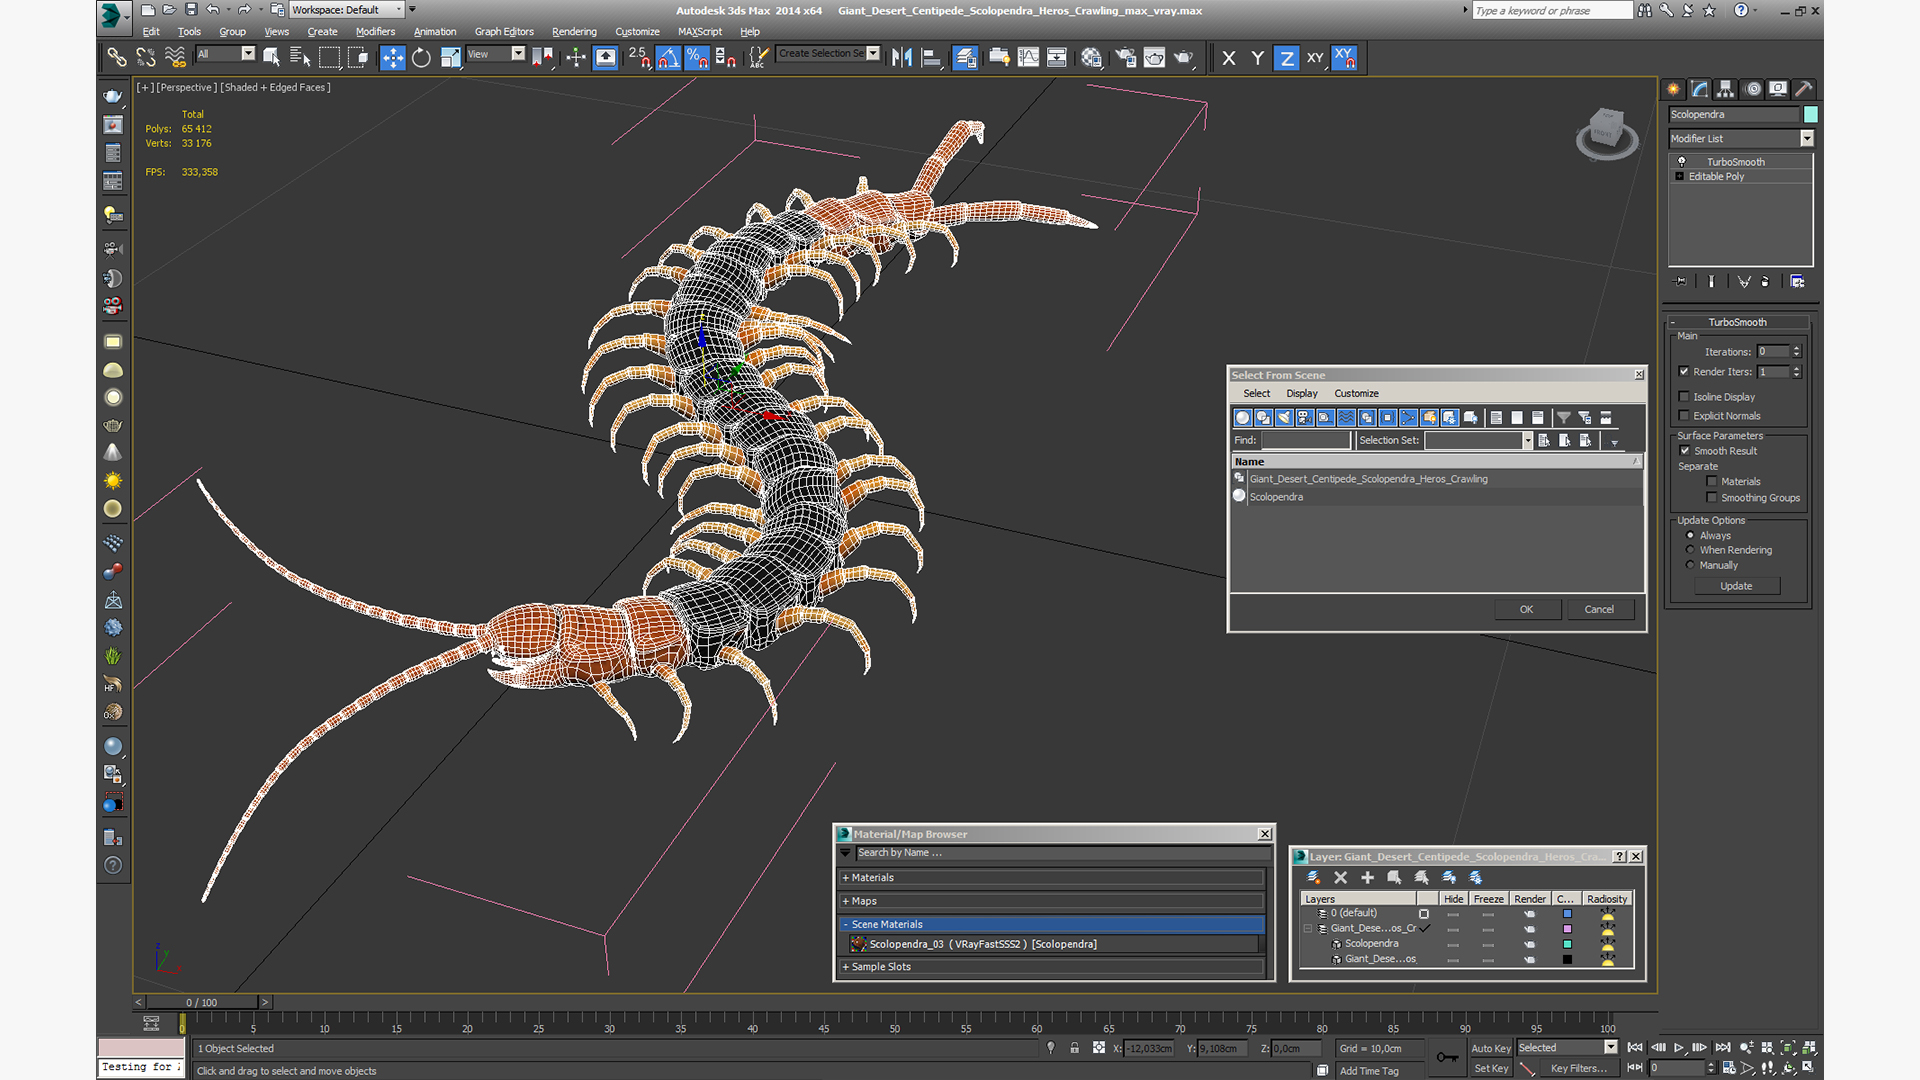Click the Mirror tool icon
The image size is (1920, 1080).
901,58
